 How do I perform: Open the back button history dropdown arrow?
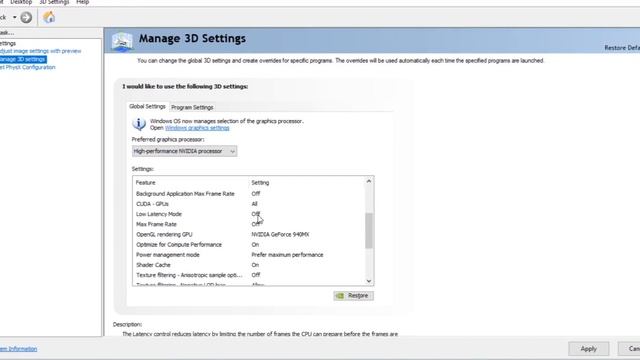click(x=15, y=18)
